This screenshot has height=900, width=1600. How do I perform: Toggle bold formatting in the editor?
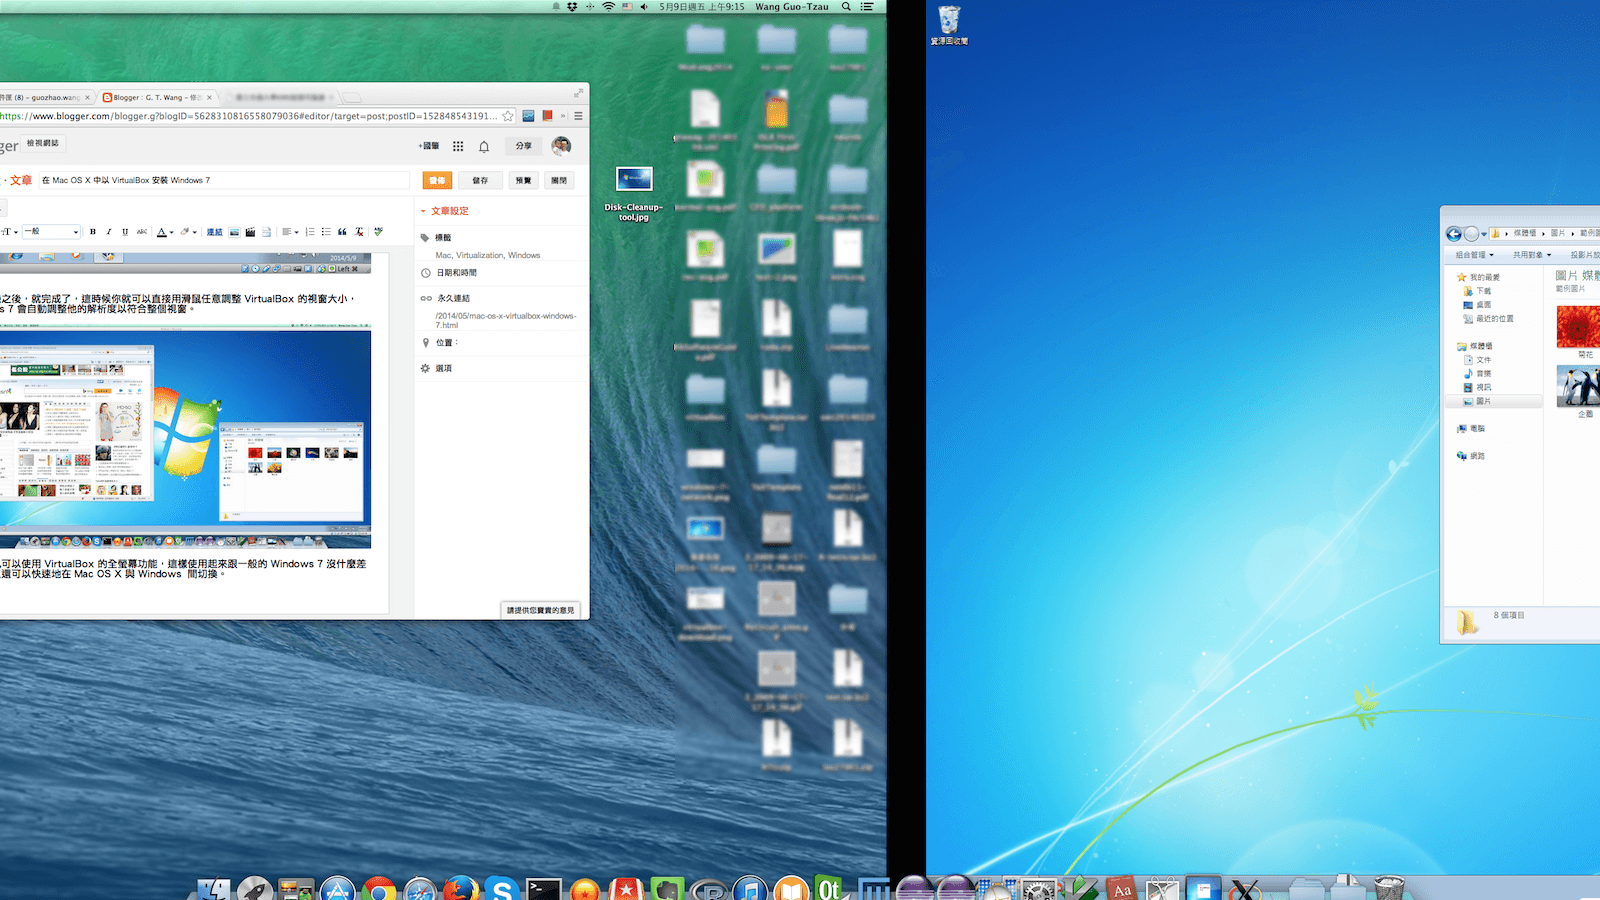point(93,232)
